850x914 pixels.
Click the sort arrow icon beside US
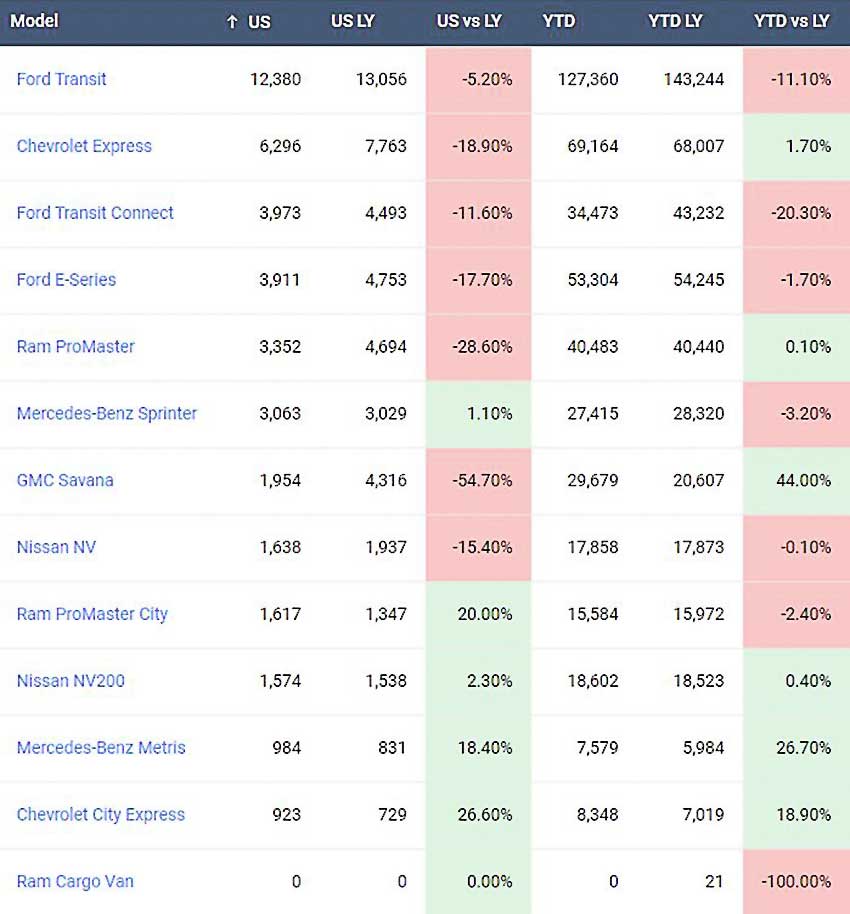(x=232, y=22)
